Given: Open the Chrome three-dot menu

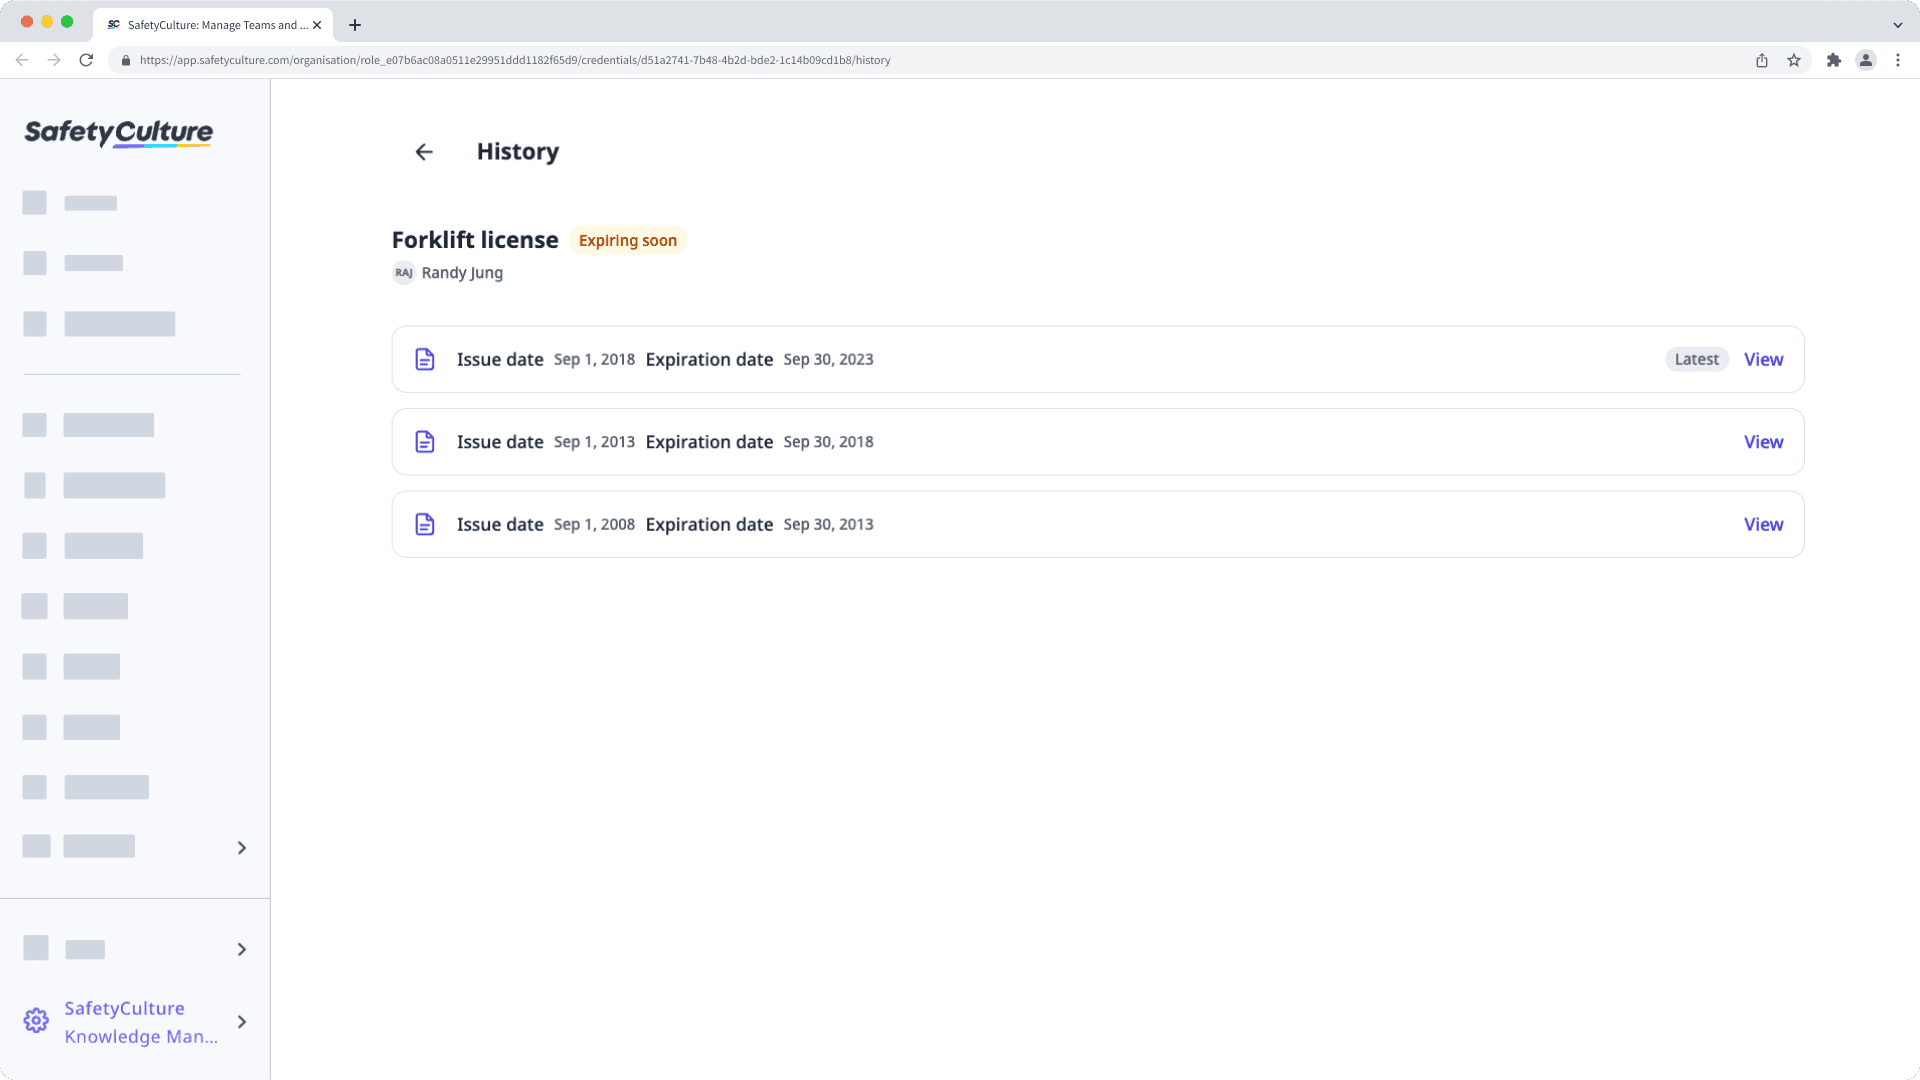Looking at the screenshot, I should click(1898, 60).
